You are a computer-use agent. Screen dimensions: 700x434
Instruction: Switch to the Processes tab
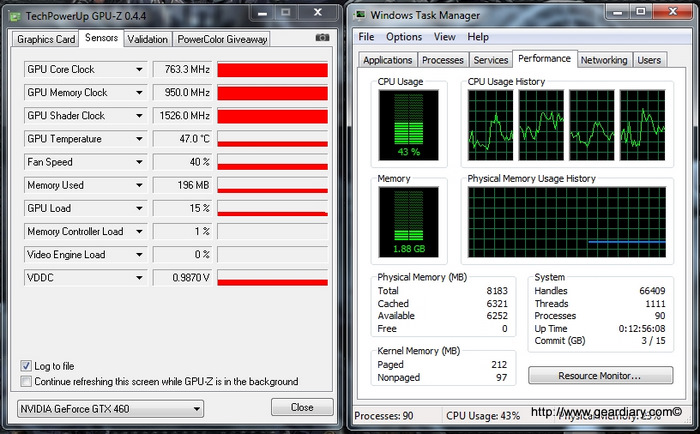coord(443,60)
